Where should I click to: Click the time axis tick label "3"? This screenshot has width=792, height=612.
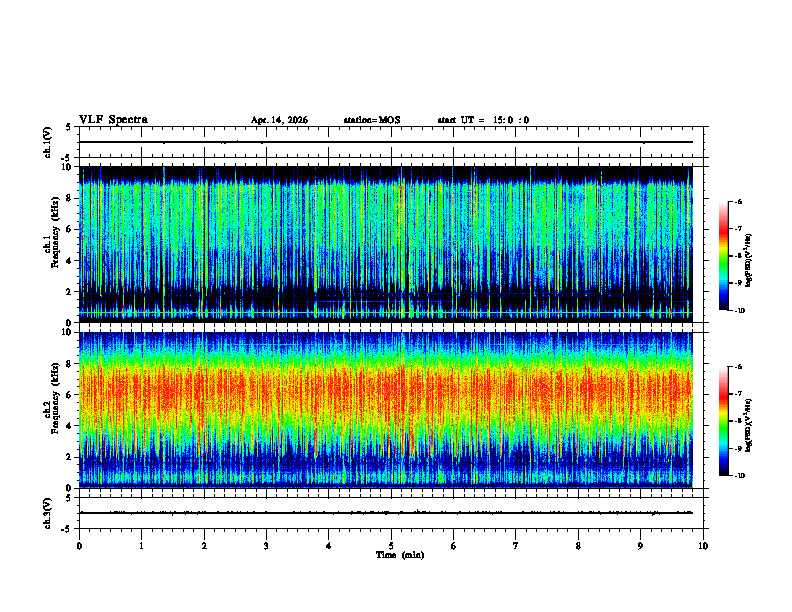[x=267, y=546]
